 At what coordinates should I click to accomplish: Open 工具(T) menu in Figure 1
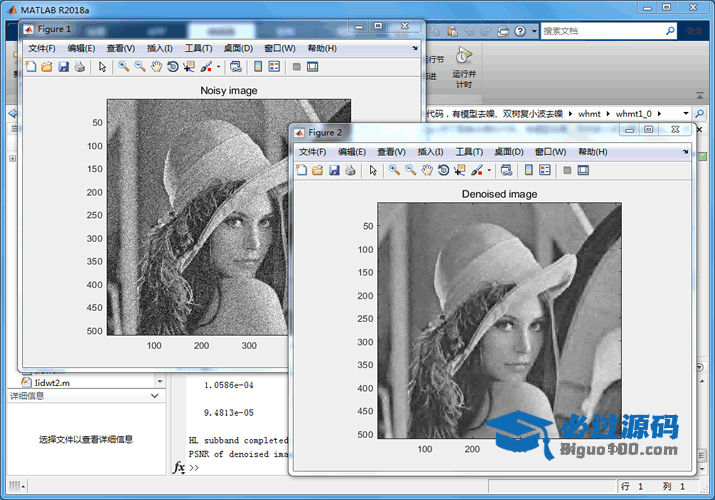pos(199,48)
